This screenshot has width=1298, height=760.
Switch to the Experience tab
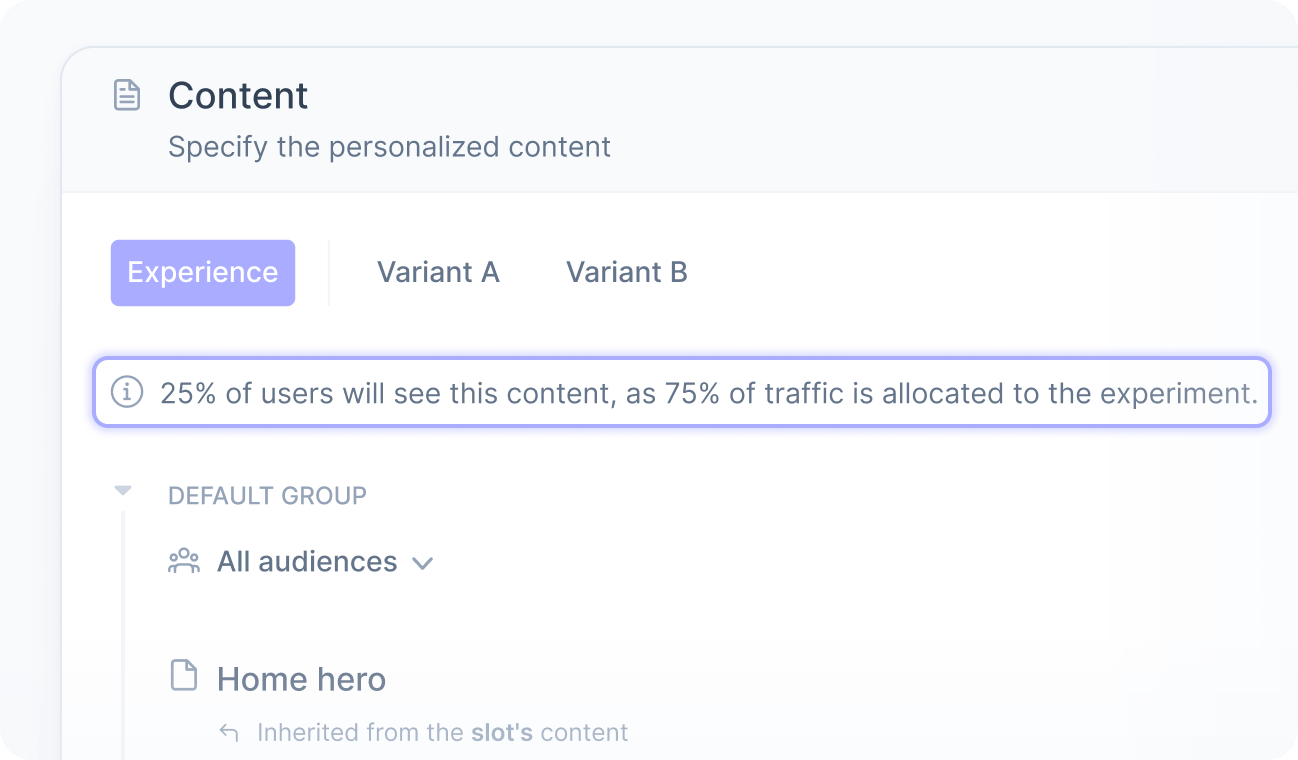click(x=203, y=272)
